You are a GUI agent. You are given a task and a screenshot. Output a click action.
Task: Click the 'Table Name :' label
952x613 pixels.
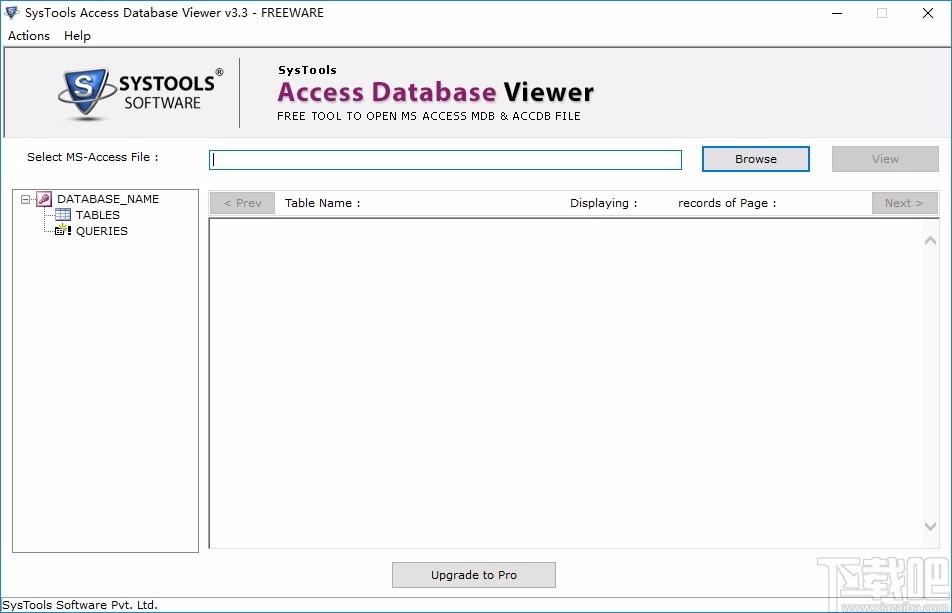click(322, 203)
